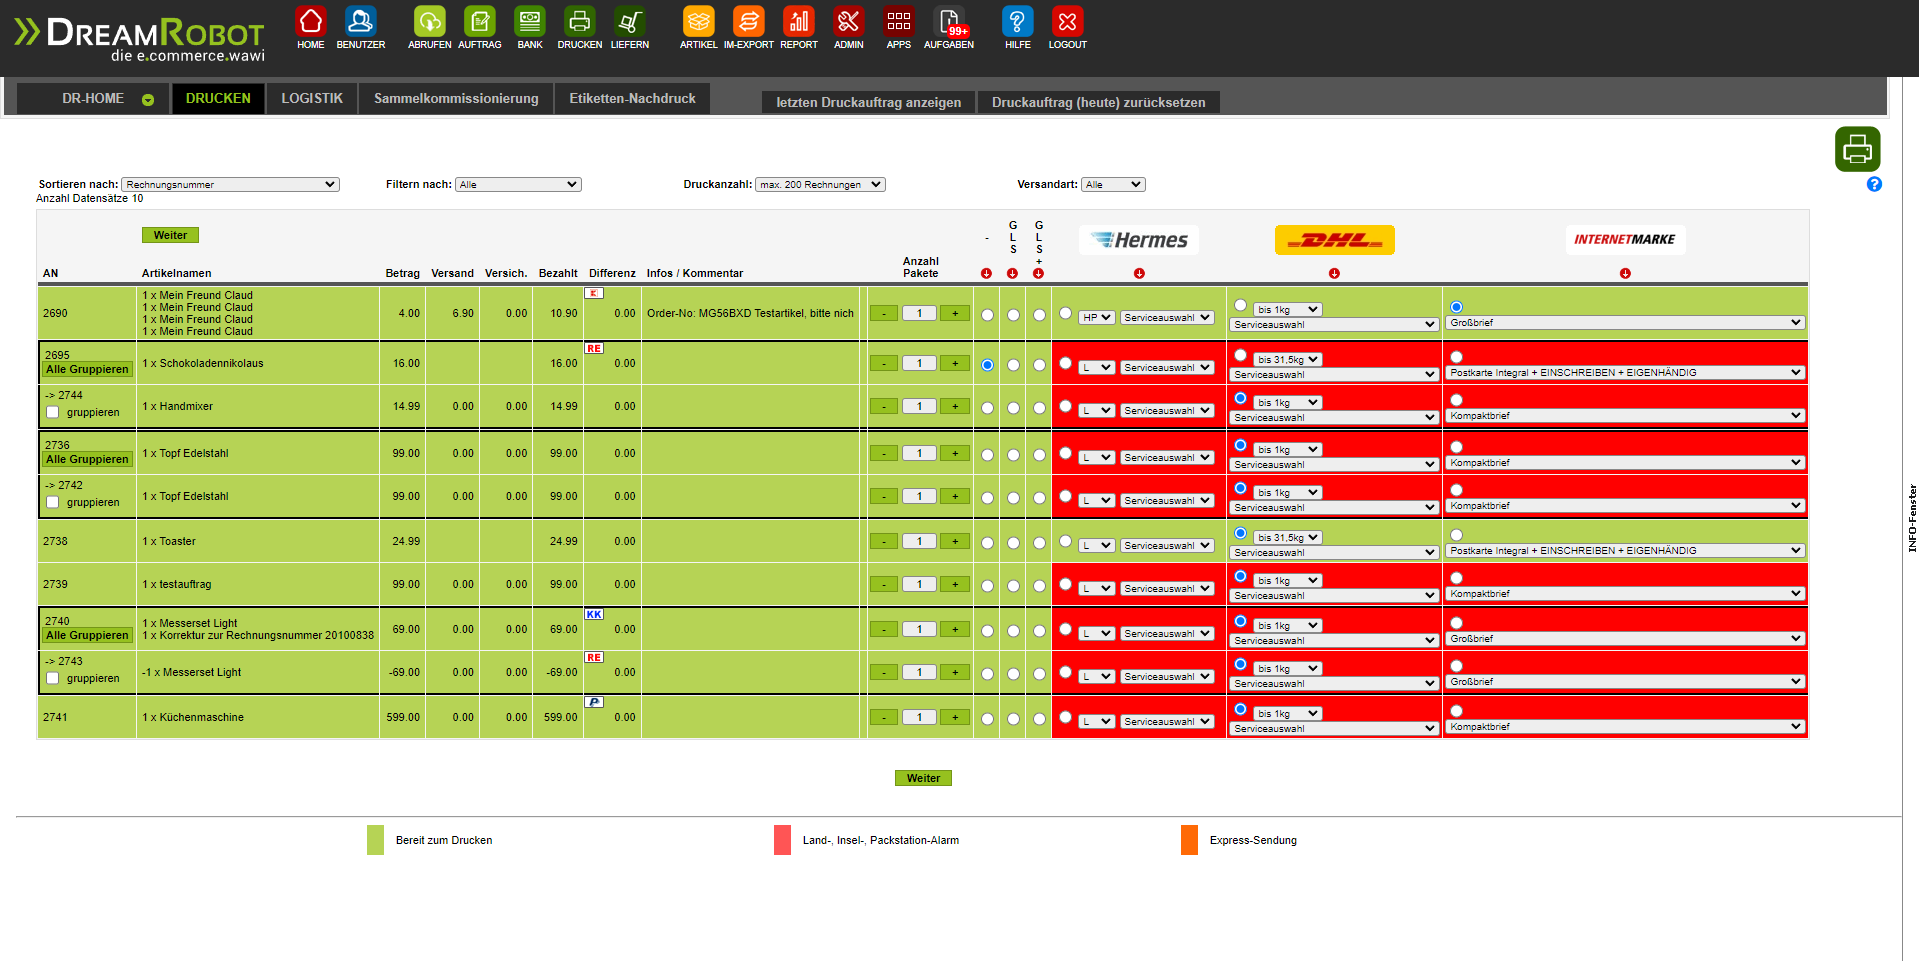This screenshot has width=1920, height=961.
Task: Open the Versandart dropdown
Action: point(1113,184)
